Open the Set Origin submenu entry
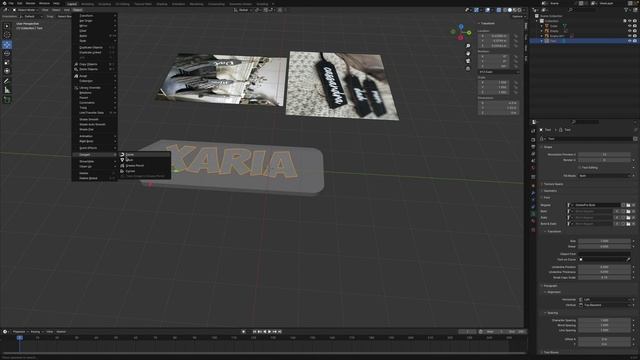 [95, 21]
